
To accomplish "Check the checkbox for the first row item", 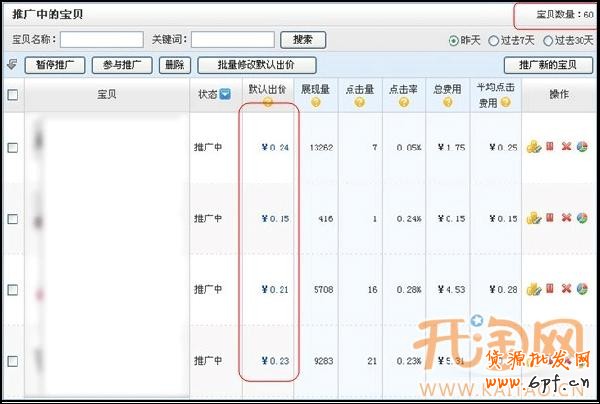I will [13, 148].
